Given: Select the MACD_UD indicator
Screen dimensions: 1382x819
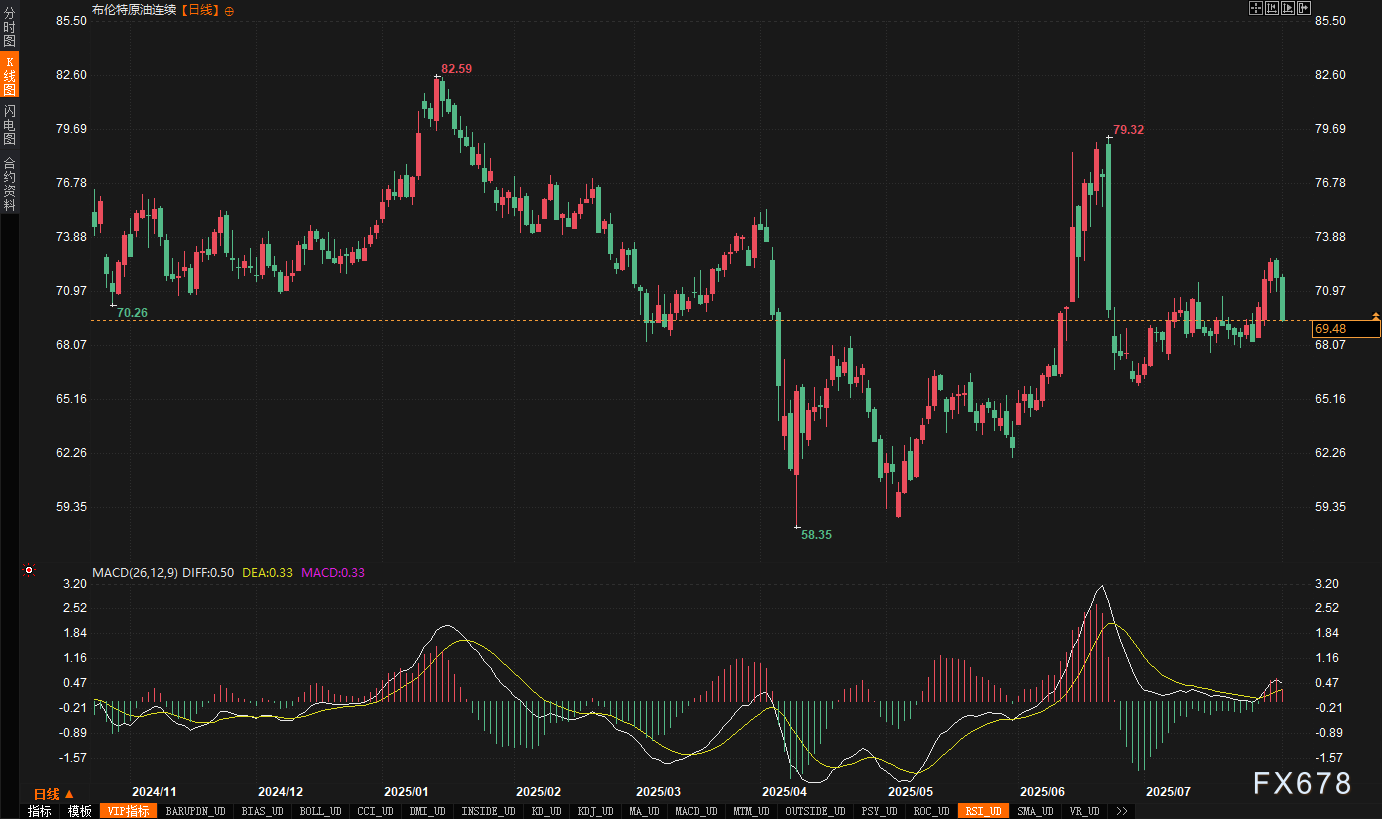Looking at the screenshot, I should point(695,811).
